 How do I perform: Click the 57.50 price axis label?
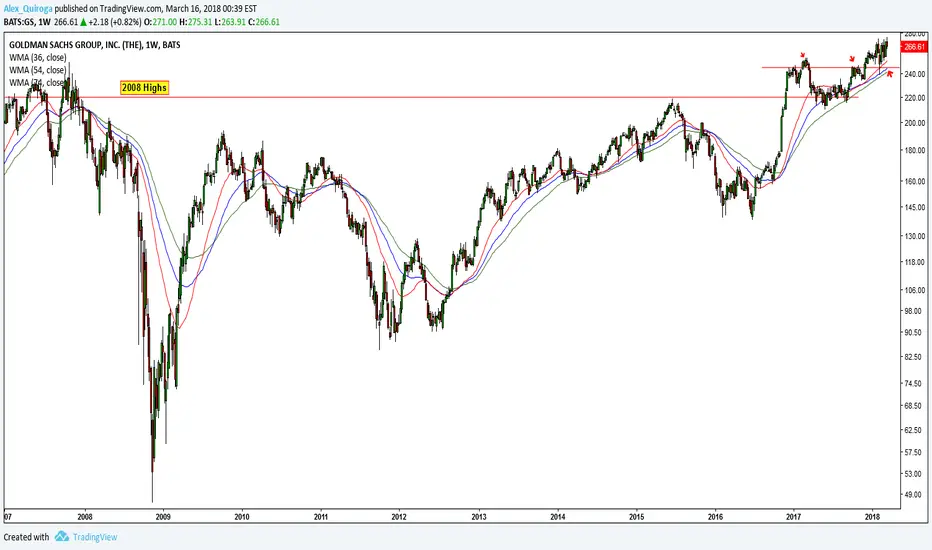pos(913,452)
